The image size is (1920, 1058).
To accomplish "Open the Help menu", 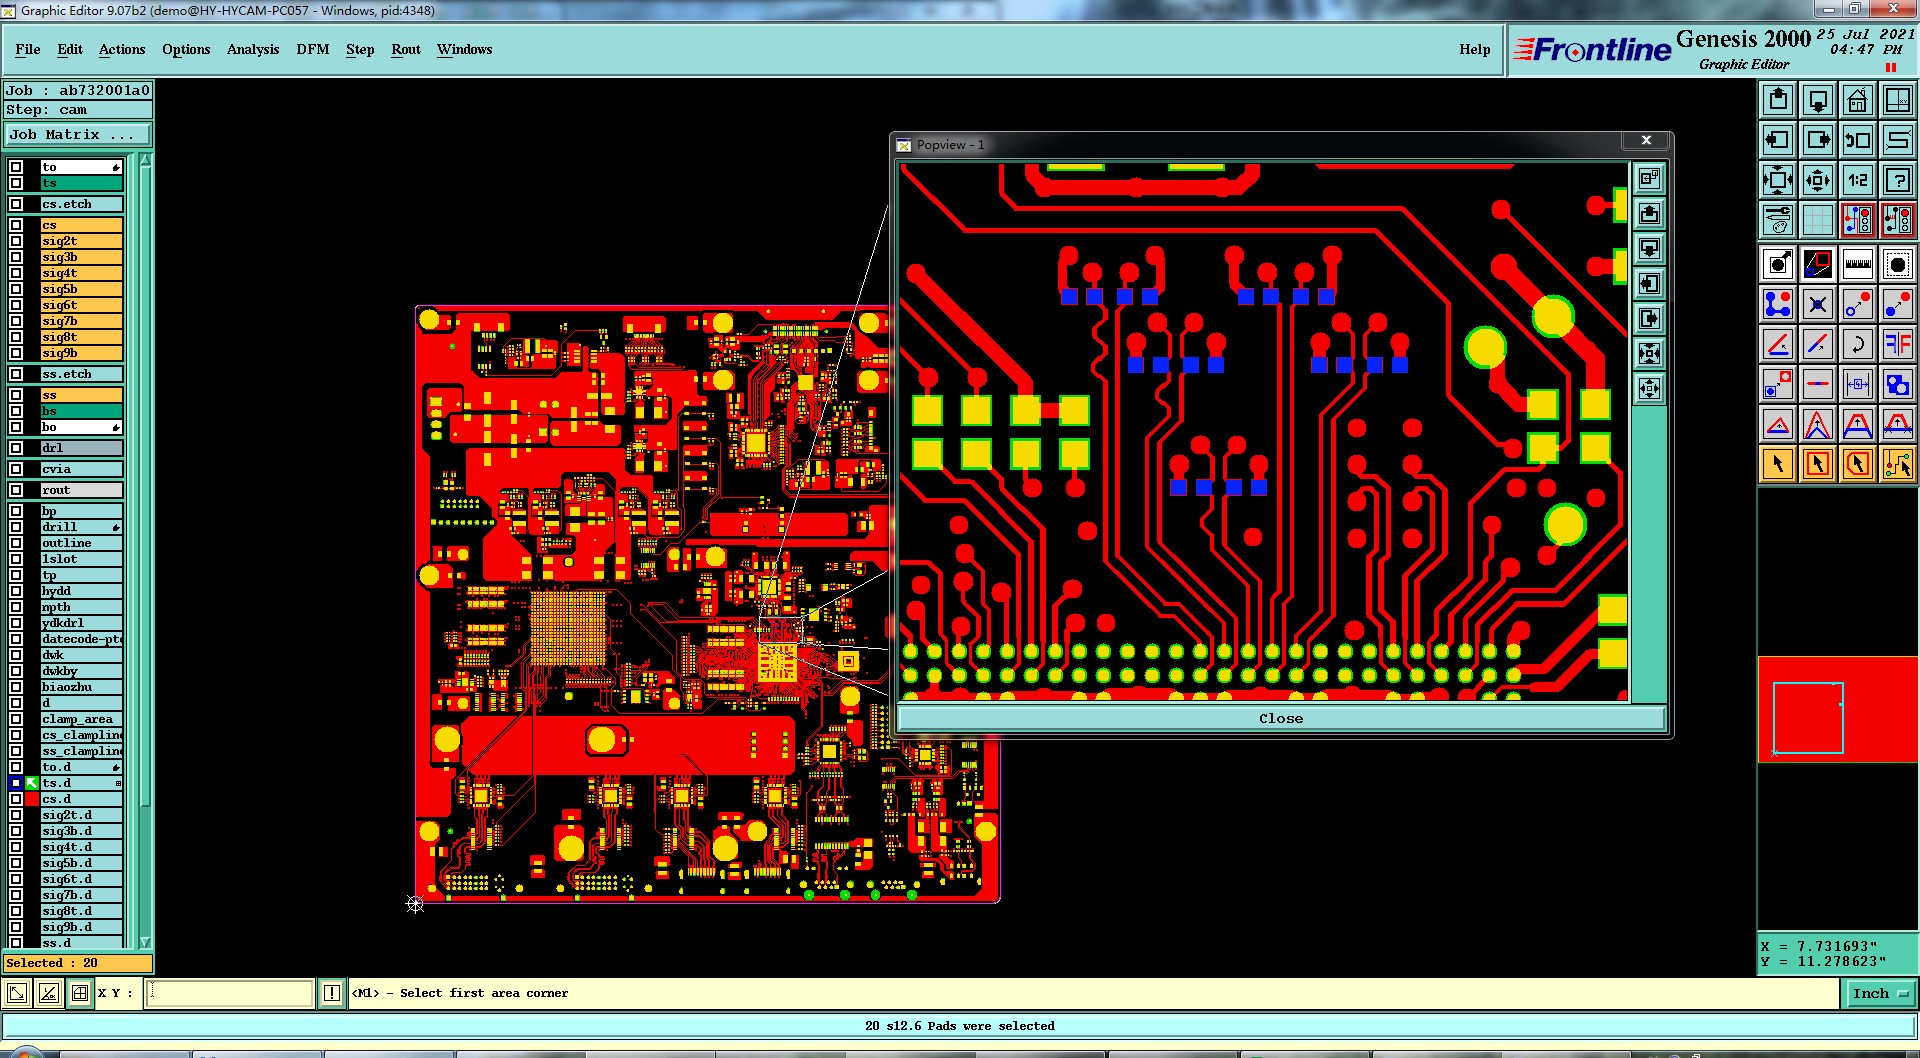I will coord(1475,49).
